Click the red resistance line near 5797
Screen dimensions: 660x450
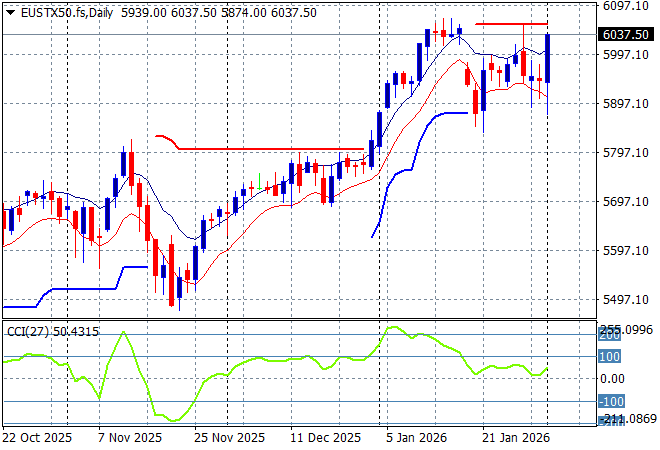coord(260,148)
